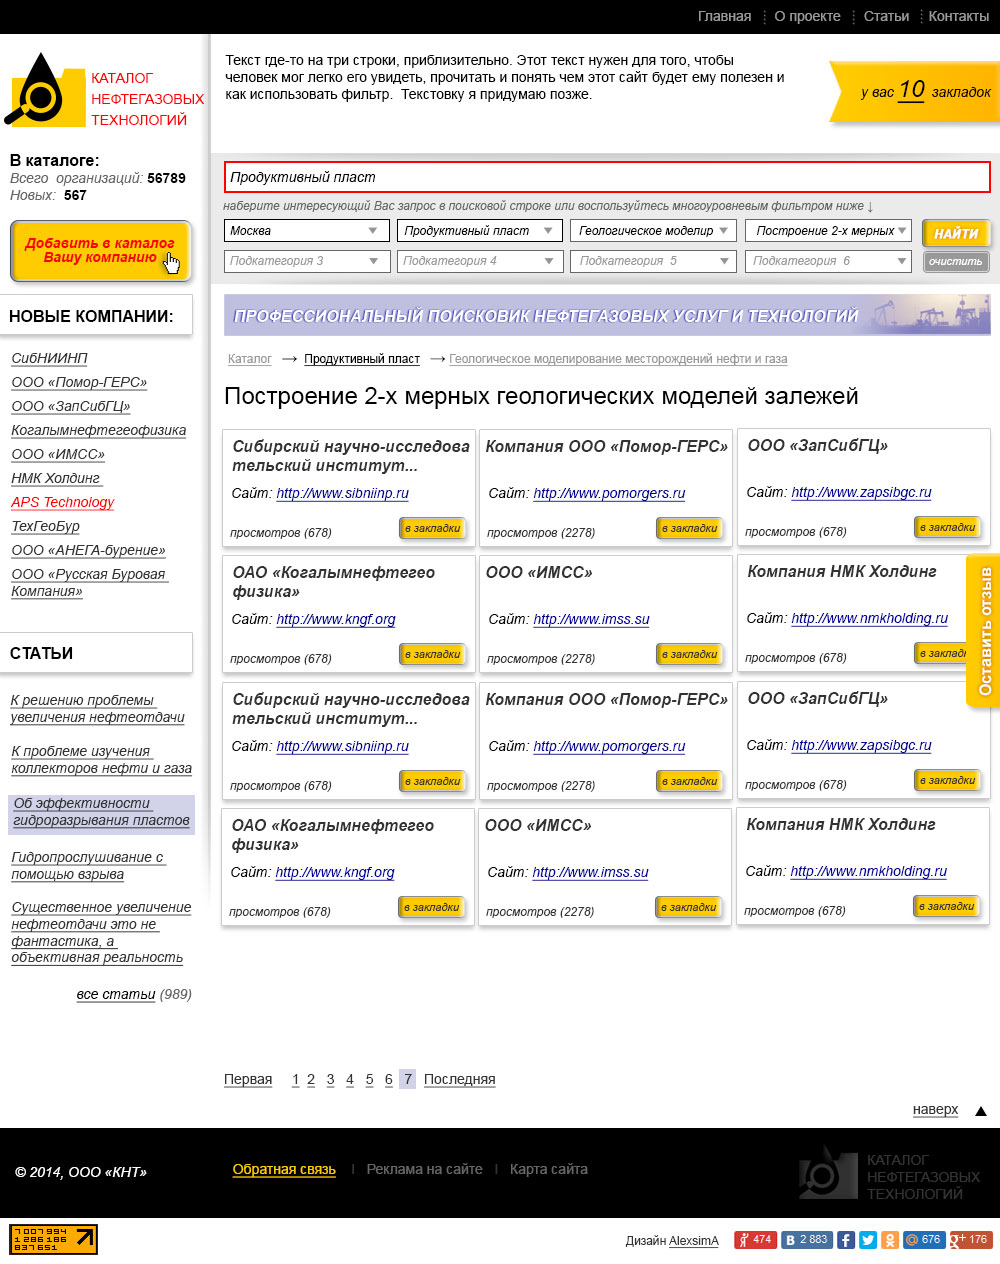Share page on Facebook
The height and width of the screenshot is (1264, 1000).
point(846,1240)
